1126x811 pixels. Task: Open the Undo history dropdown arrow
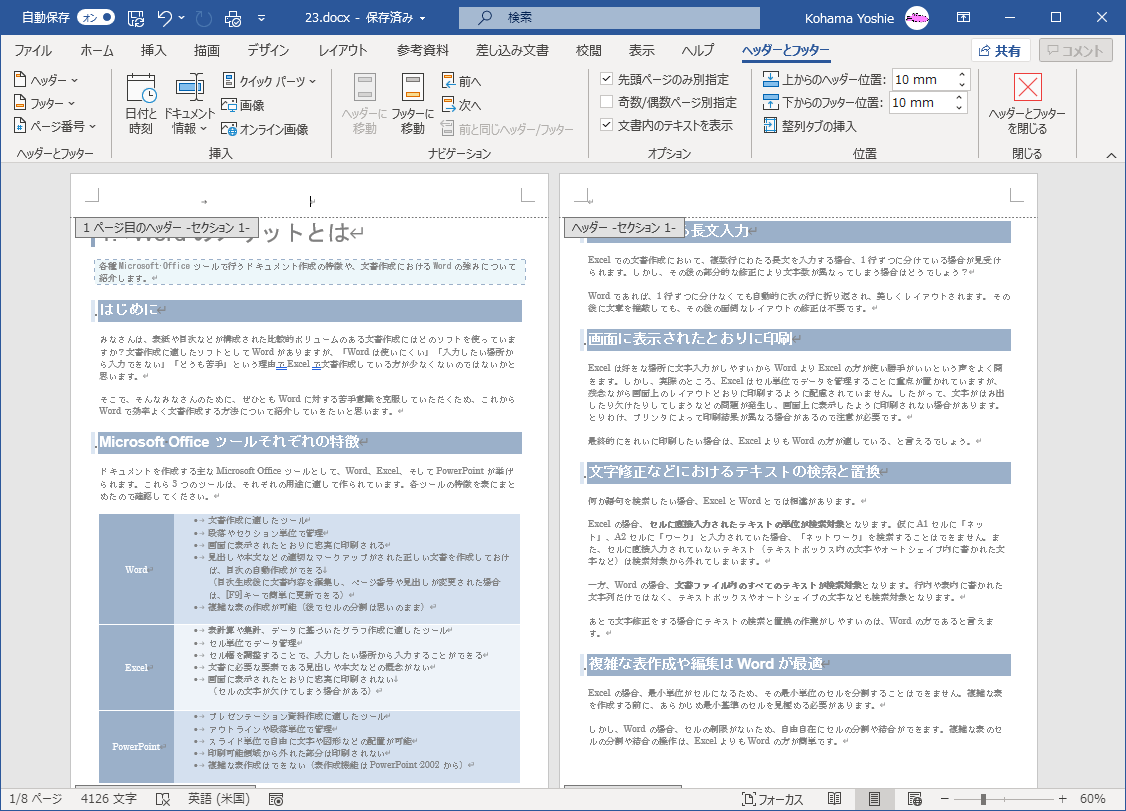pos(181,18)
